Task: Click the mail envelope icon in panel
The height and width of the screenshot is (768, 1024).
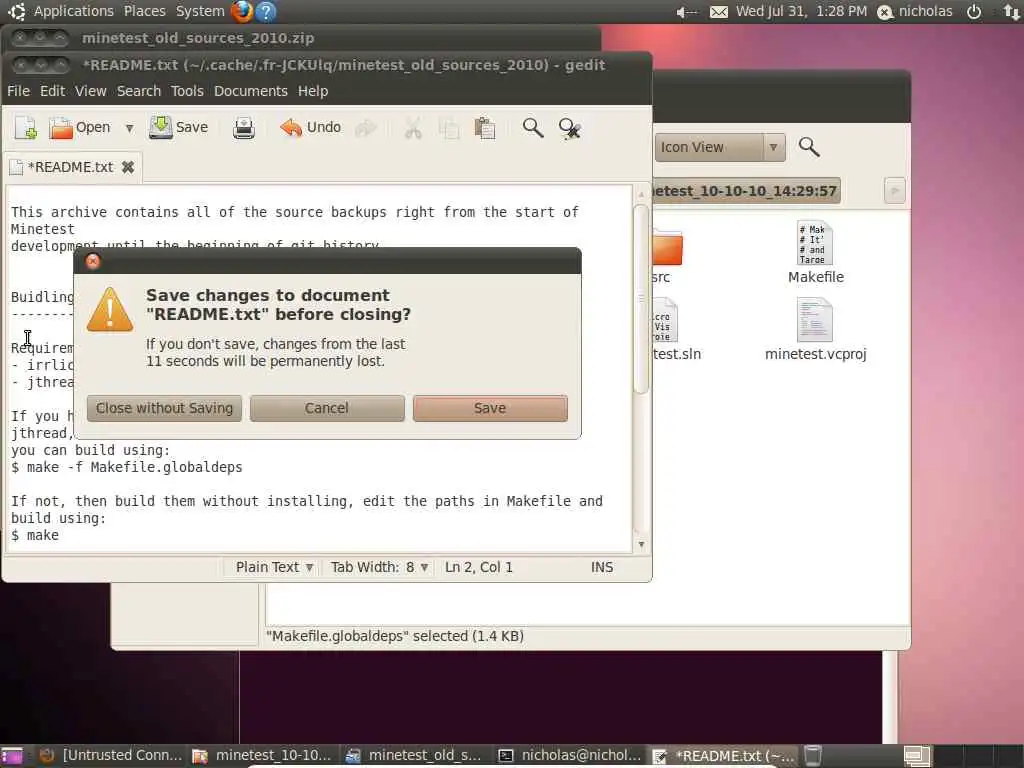Action: [719, 12]
